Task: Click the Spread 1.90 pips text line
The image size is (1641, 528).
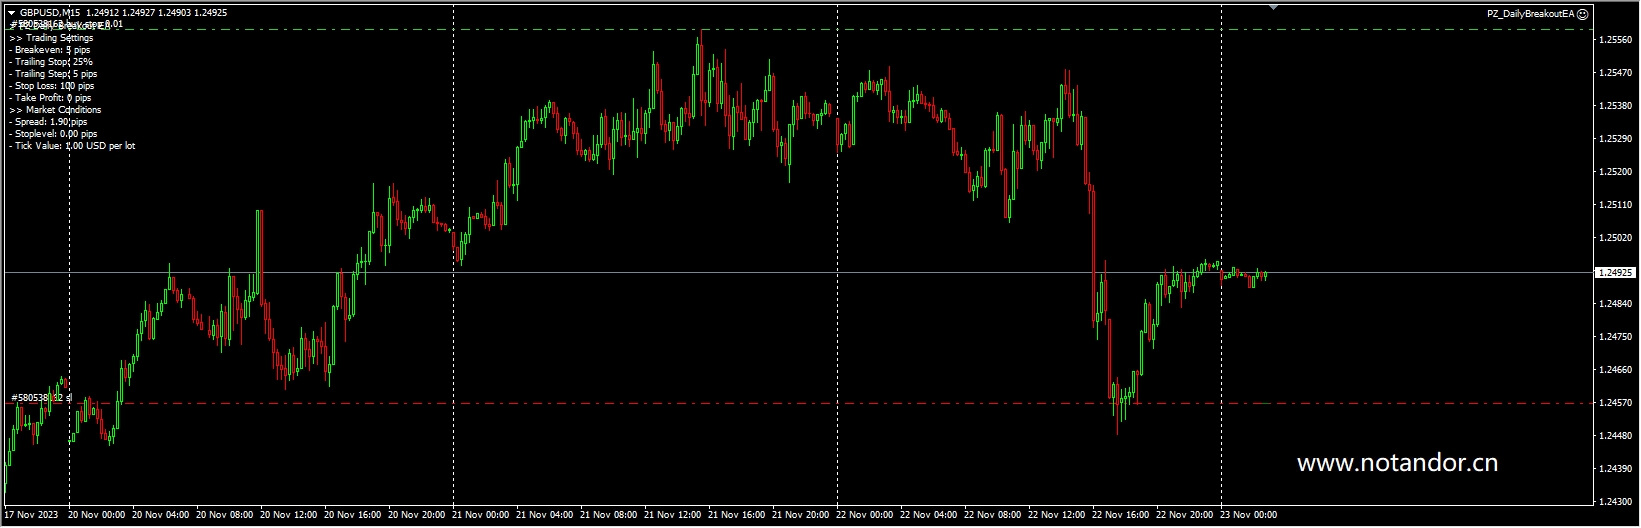Action: pyautogui.click(x=50, y=122)
